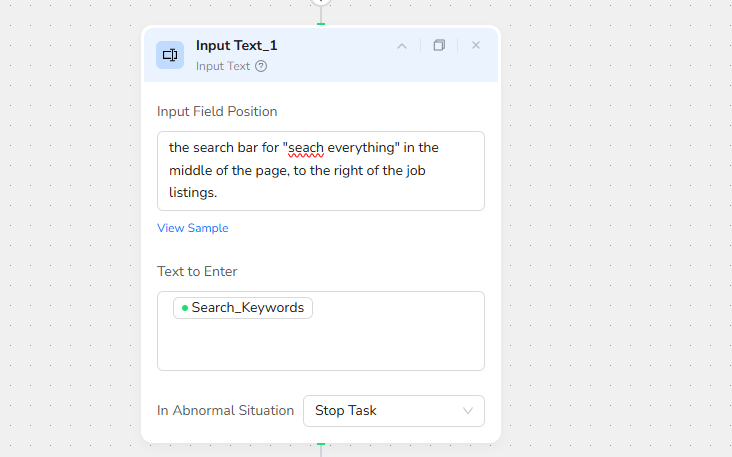Screen dimensions: 732x457
Task: Collapse the Input Text_1 node card
Action: point(402,45)
